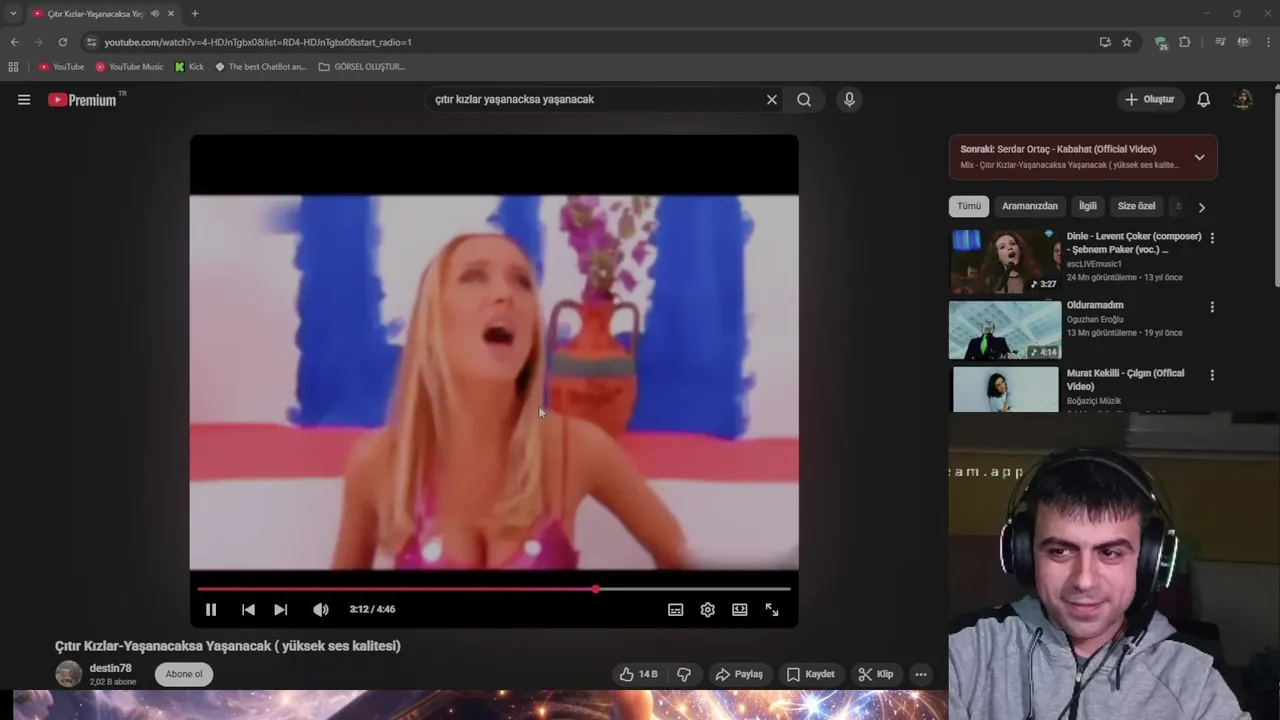
Task: Skip to the previous video
Action: [x=248, y=609]
